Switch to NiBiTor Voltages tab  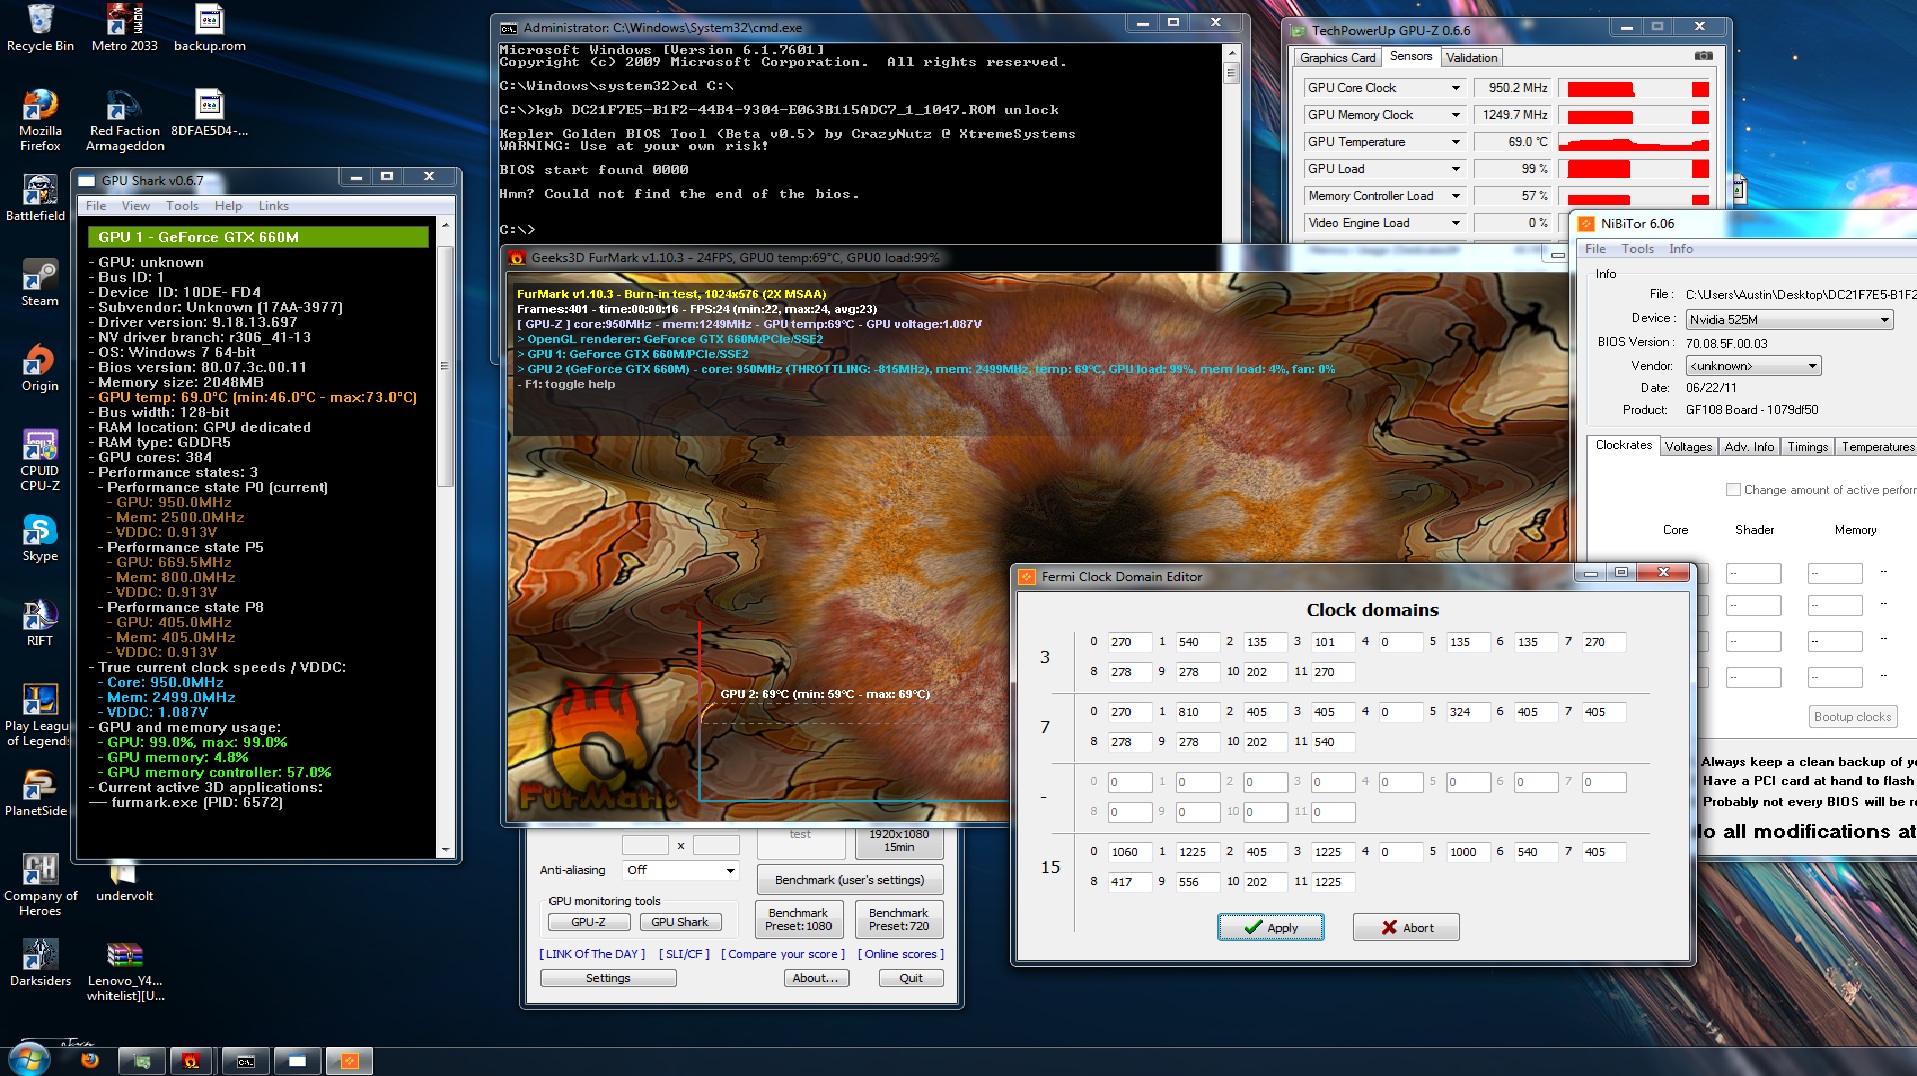[x=1688, y=447]
